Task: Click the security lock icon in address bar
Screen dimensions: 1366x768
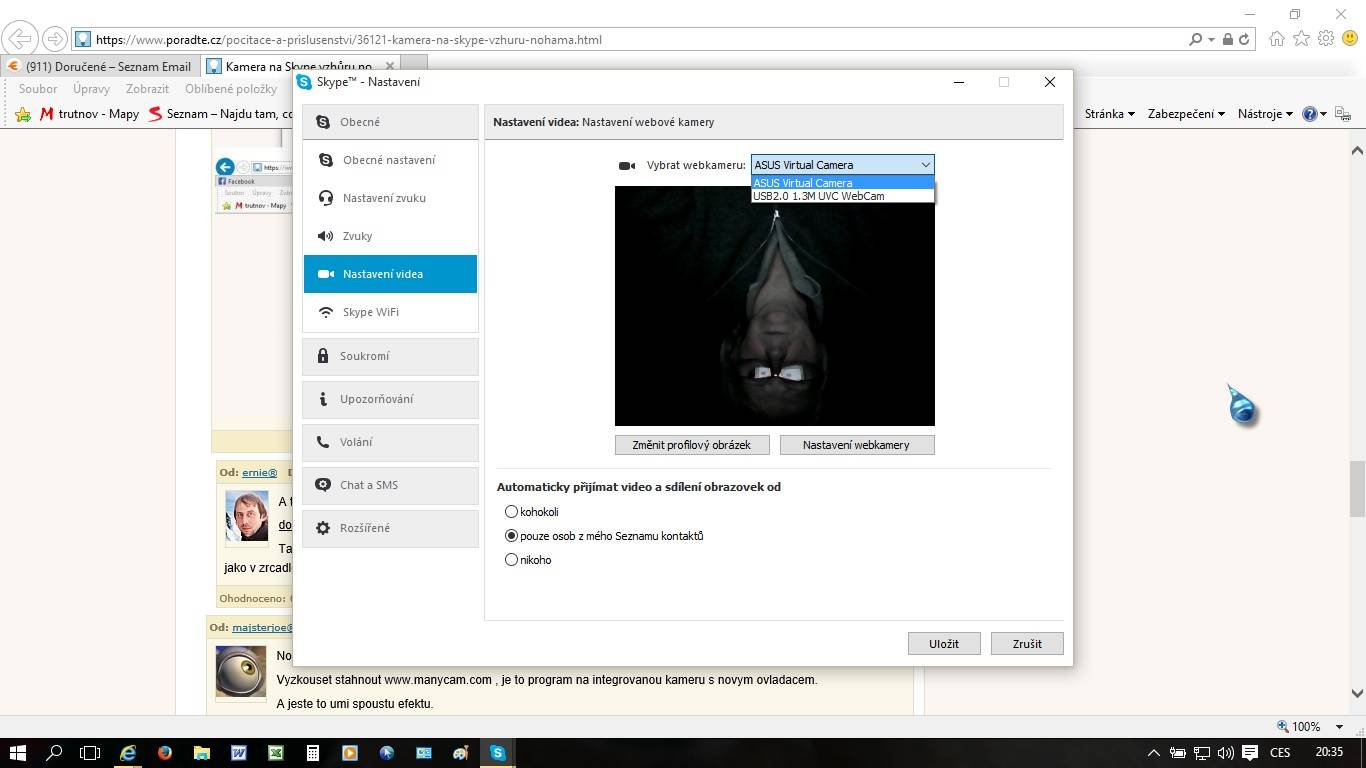Action: [1227, 40]
